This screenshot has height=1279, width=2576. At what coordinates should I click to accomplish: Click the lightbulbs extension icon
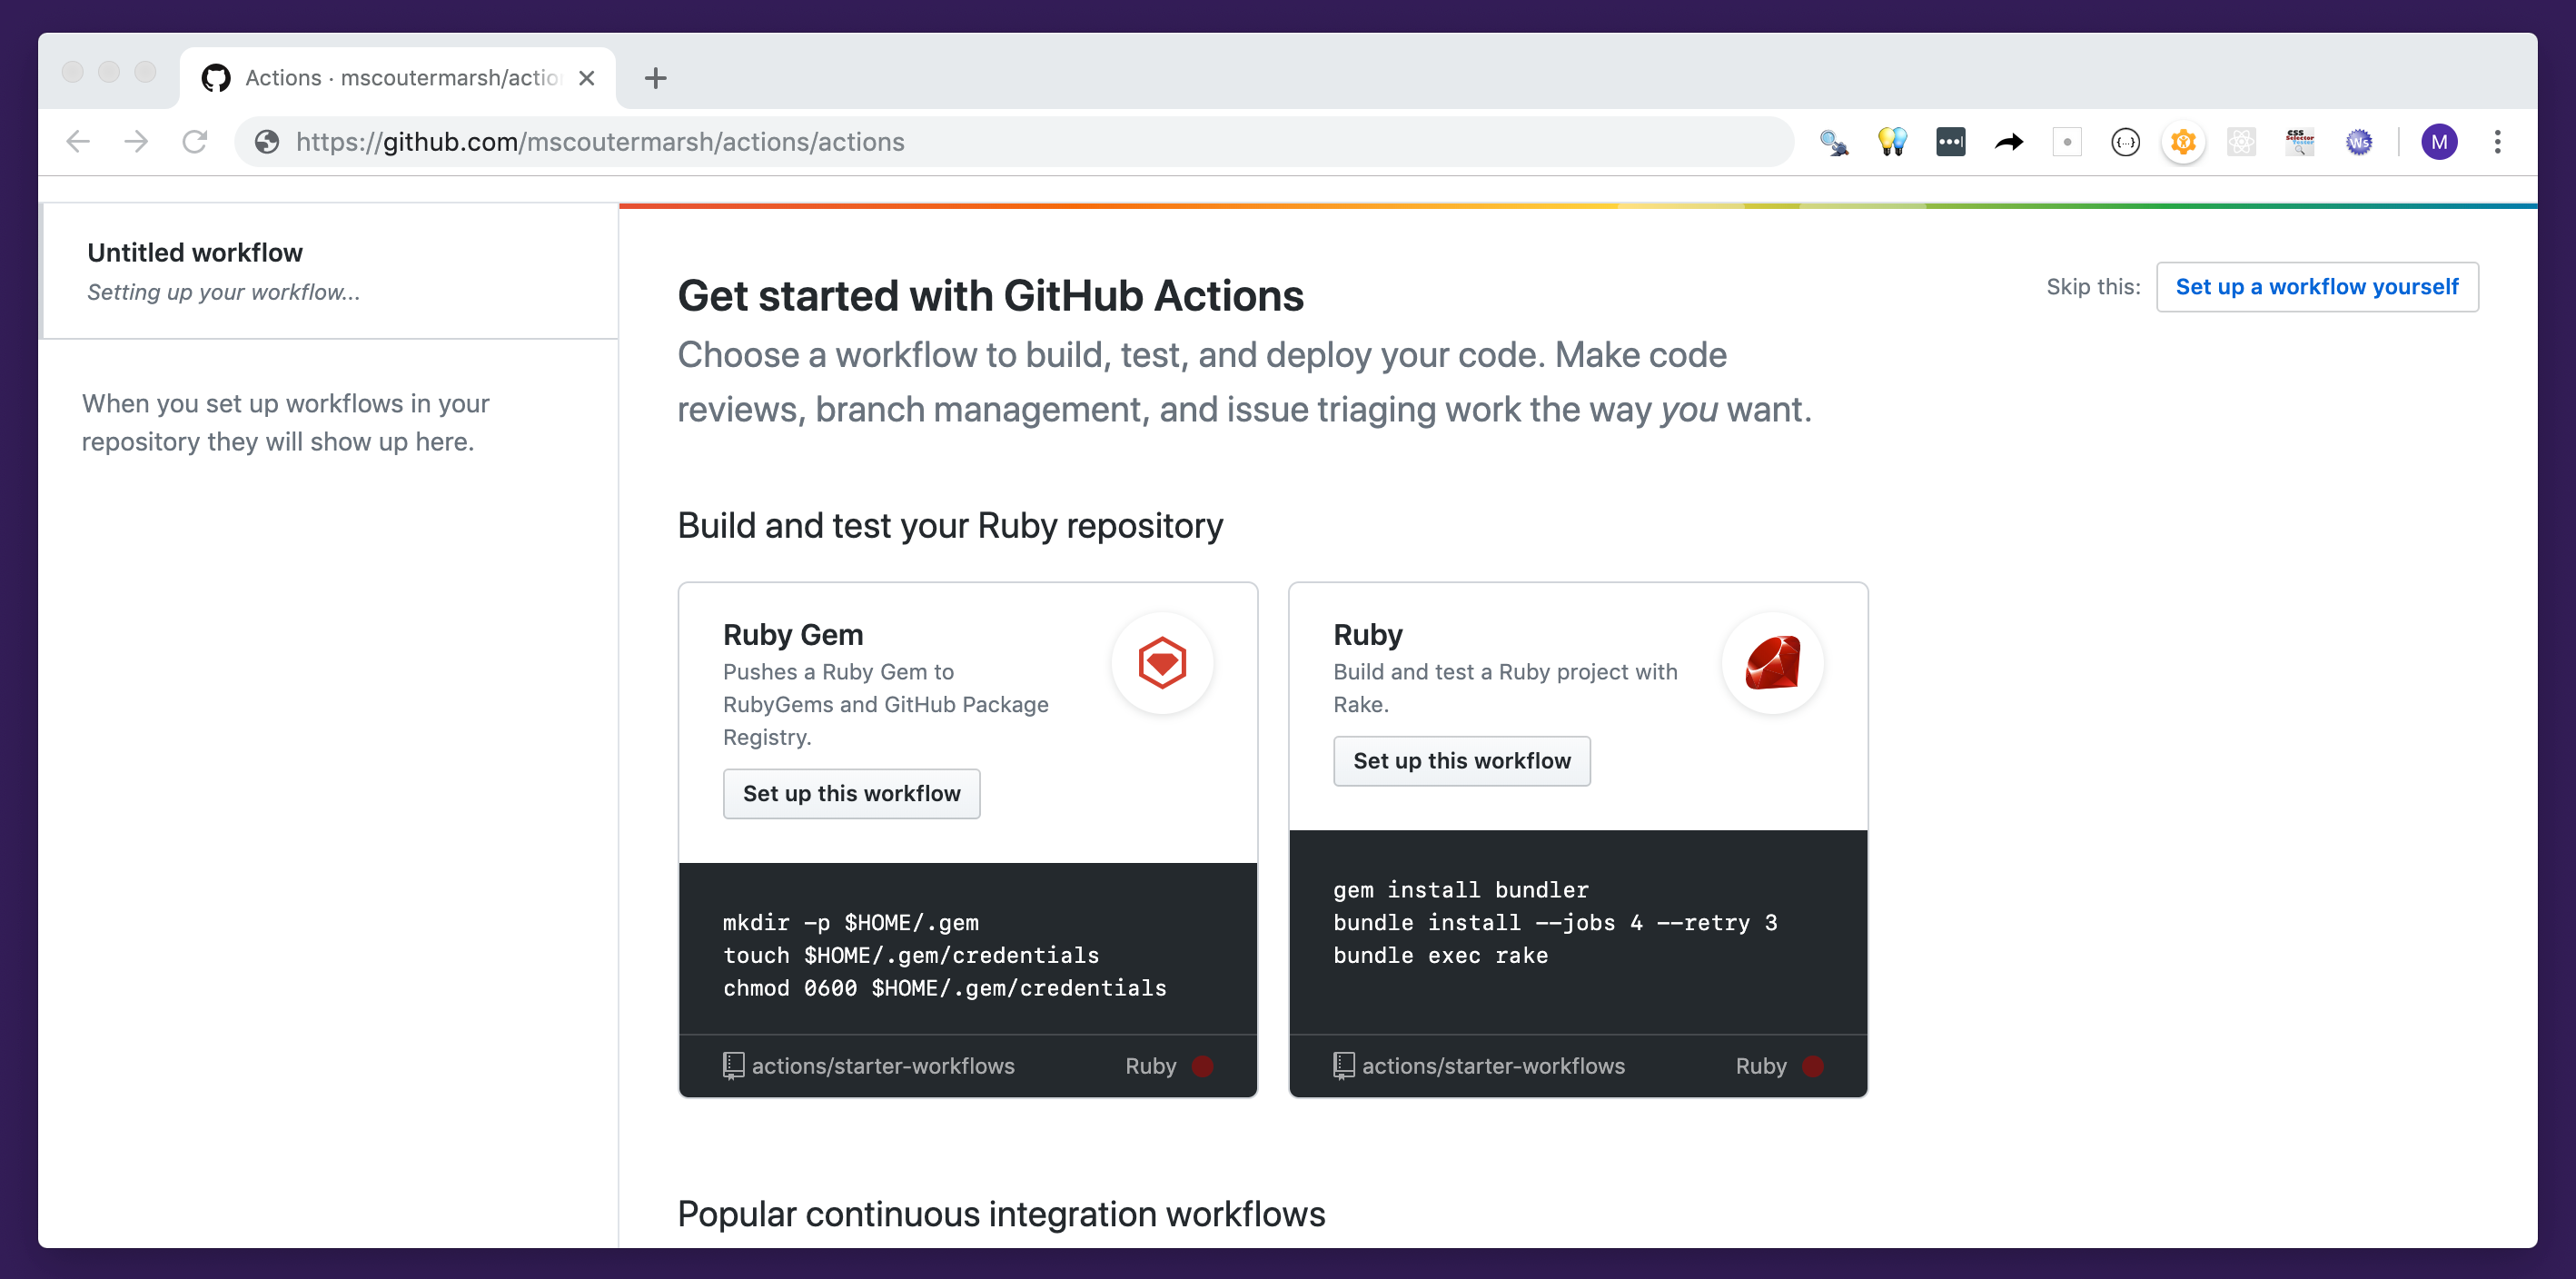tap(1891, 141)
